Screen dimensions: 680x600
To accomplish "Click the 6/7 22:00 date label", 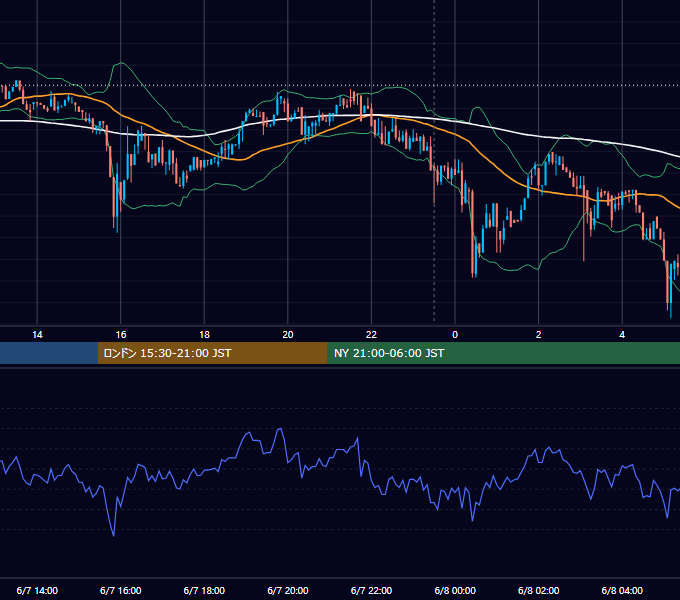I will pyautogui.click(x=371, y=590).
